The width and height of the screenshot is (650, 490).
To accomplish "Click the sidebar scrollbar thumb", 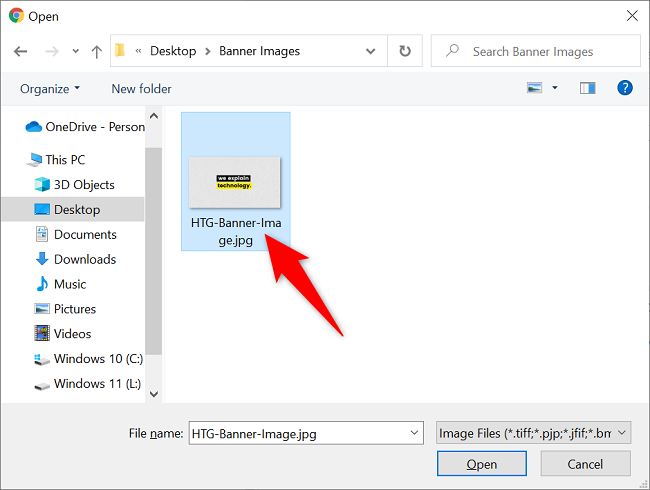I will 154,251.
